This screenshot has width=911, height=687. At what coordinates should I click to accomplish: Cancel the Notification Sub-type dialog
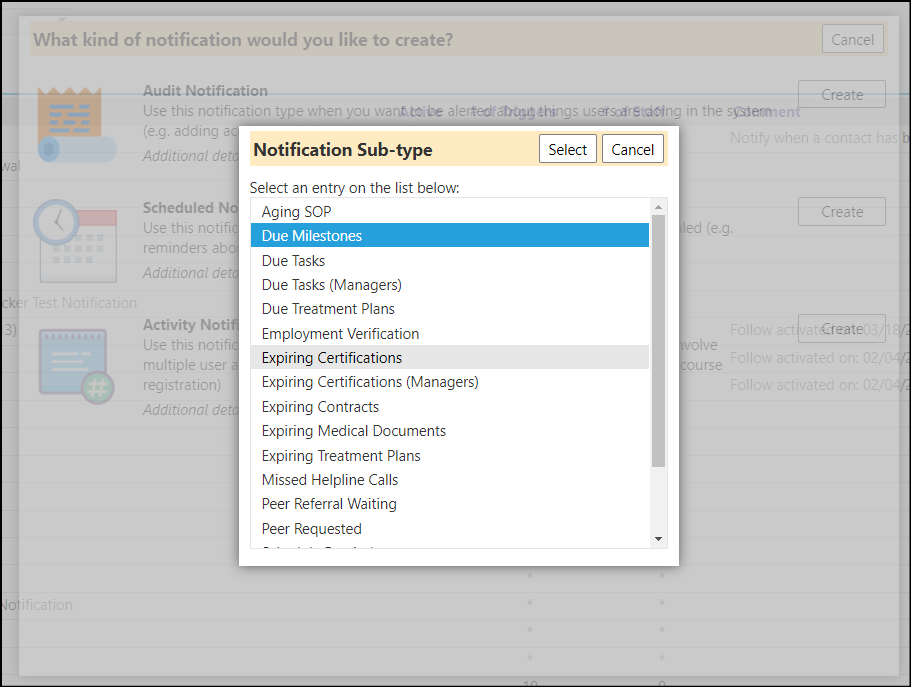coord(632,149)
